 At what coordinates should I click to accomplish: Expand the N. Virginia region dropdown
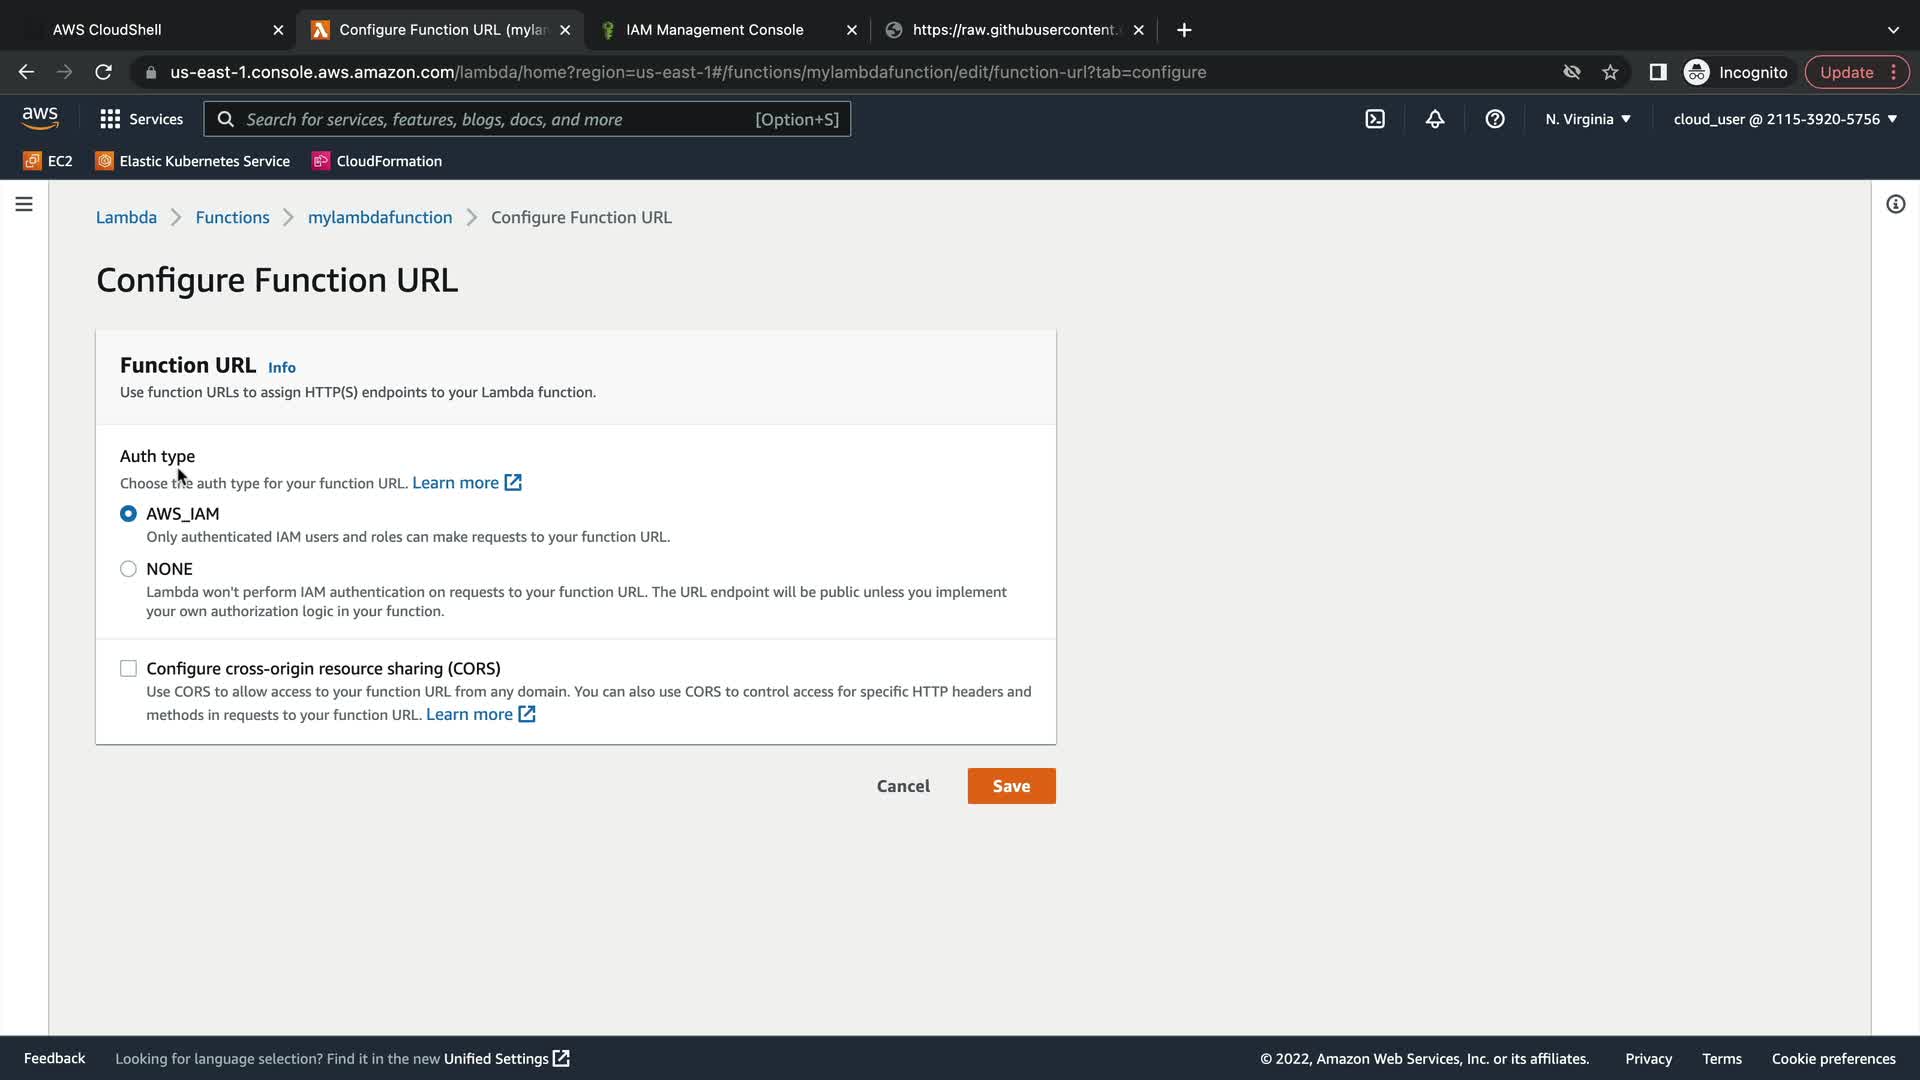coord(1588,119)
